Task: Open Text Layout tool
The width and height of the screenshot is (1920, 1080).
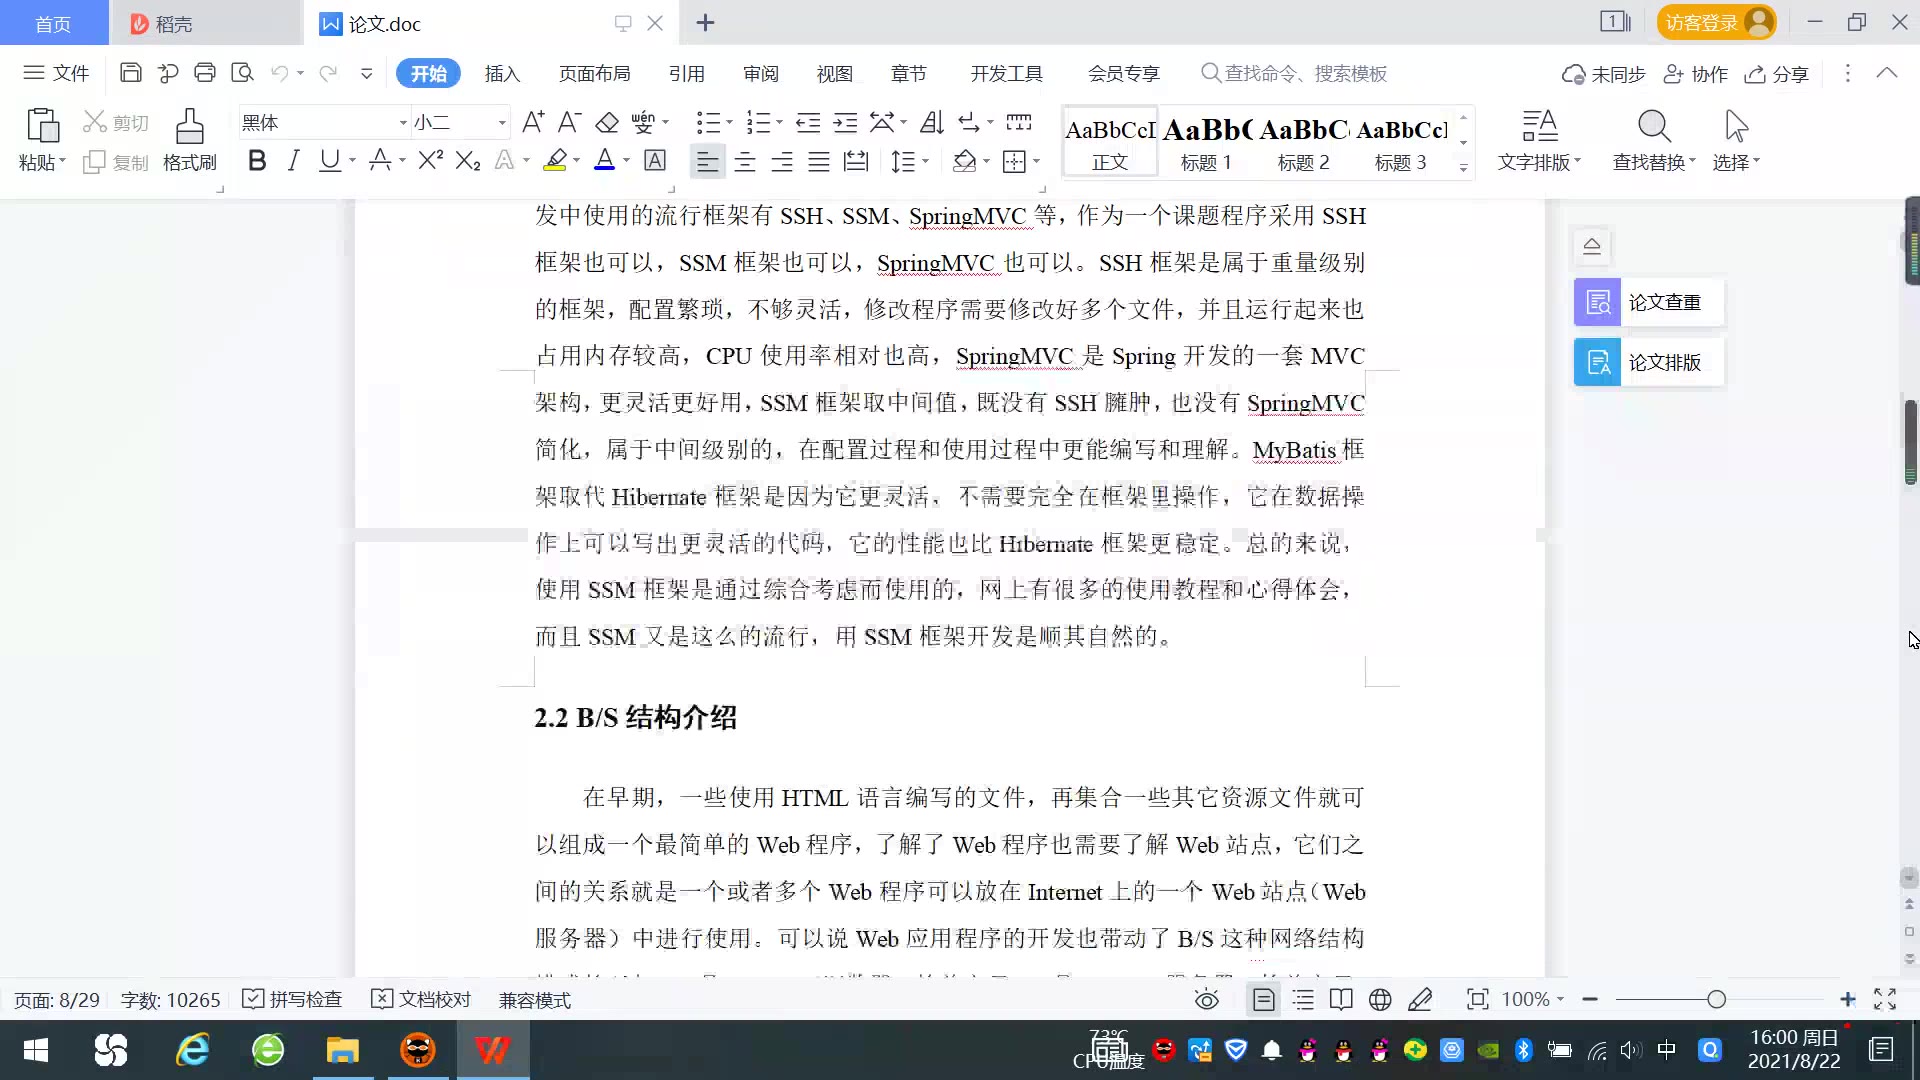Action: click(1539, 139)
